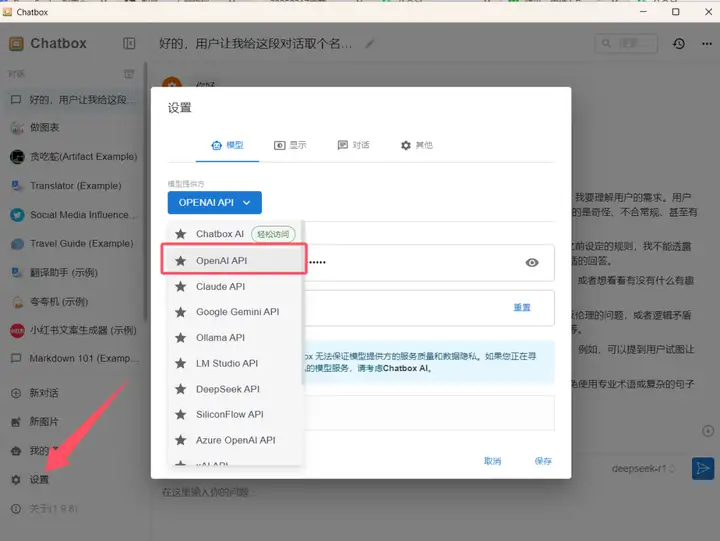This screenshot has height=541, width=720.
Task: Click the edit pencil beside conversation title
Action: (370, 44)
